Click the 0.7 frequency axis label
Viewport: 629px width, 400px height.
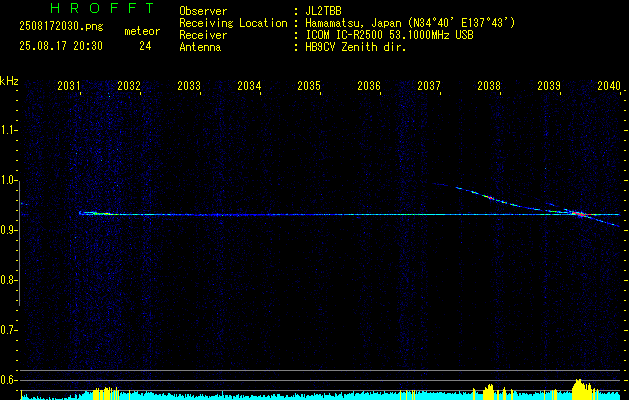tap(8, 330)
